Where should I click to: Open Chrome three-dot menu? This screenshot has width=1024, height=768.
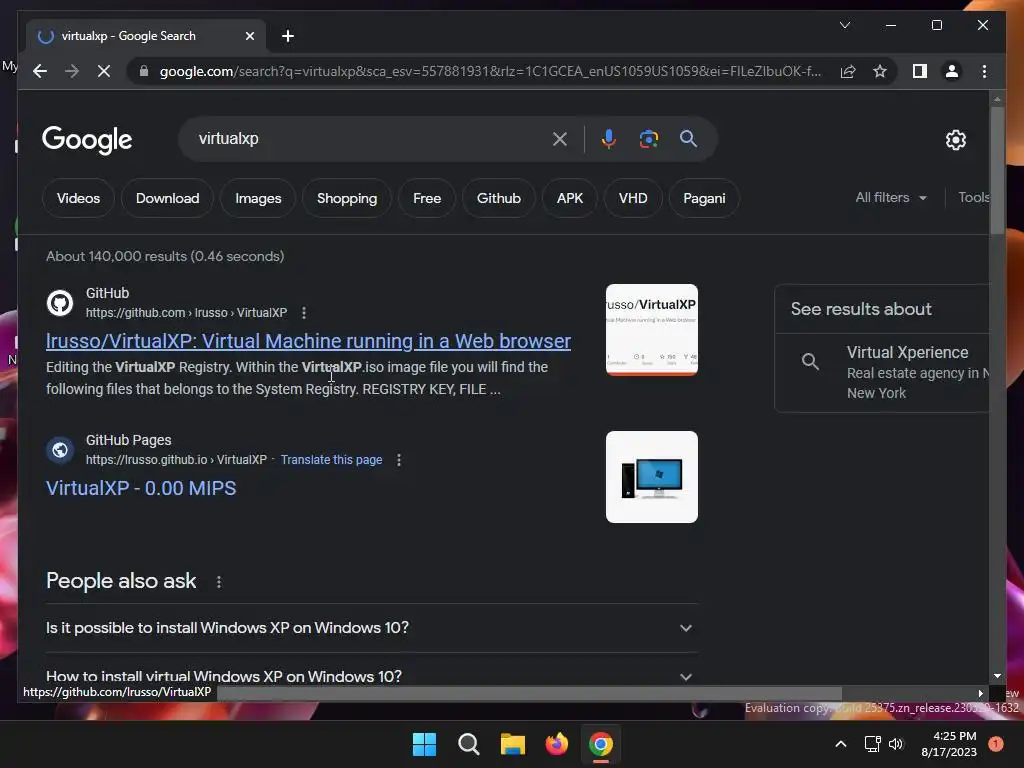click(x=984, y=71)
